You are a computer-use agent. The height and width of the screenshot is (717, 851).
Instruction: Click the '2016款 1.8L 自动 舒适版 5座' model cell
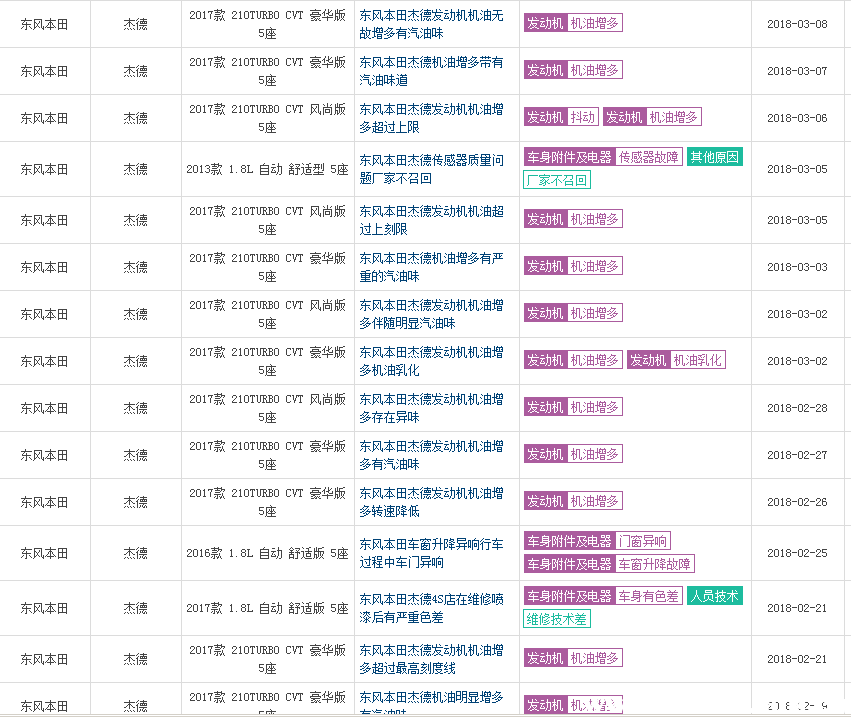pyautogui.click(x=267, y=552)
